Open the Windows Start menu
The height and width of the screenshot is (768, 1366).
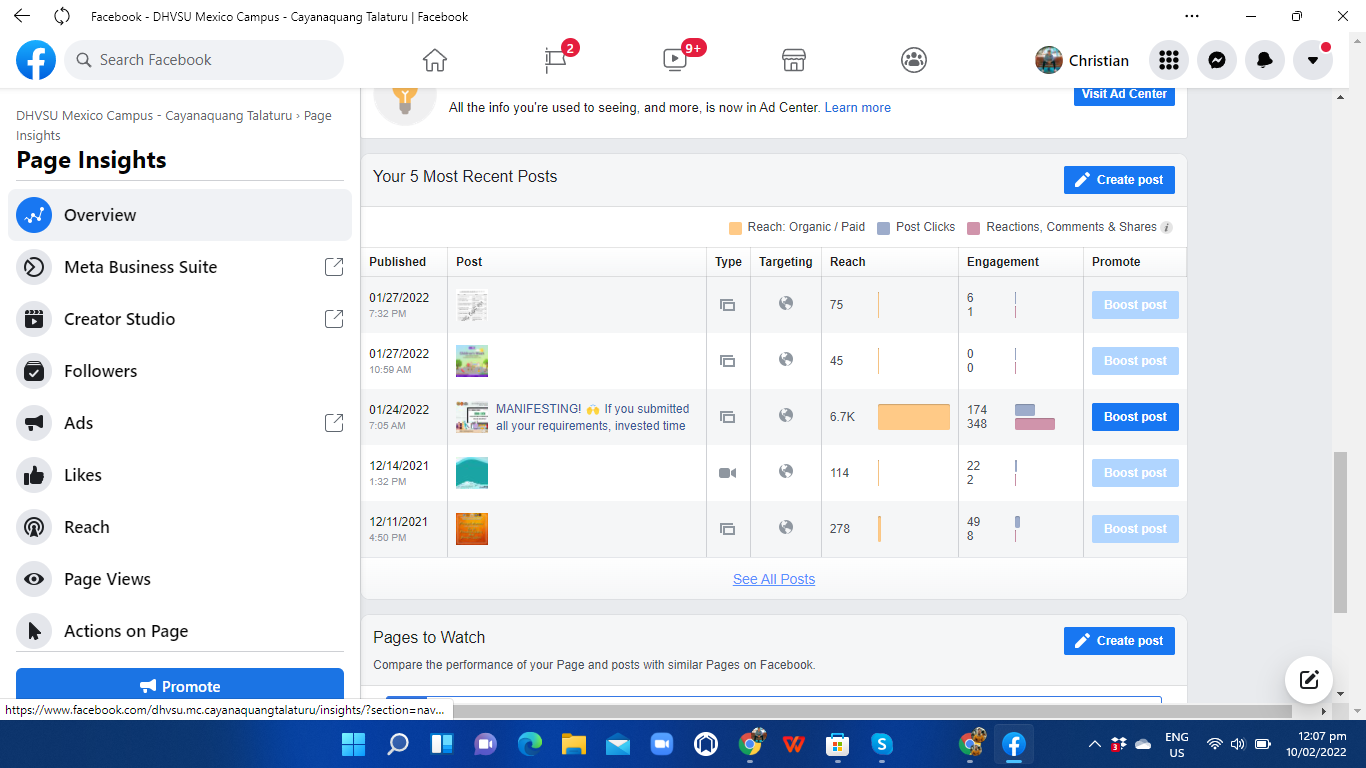point(354,744)
